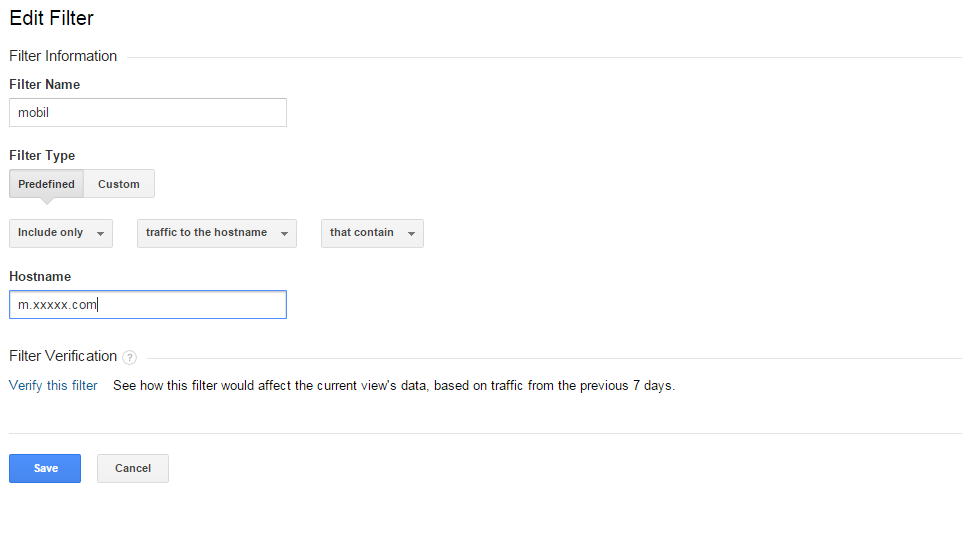
Task: Focus the Filter Name text field
Action: coord(148,113)
